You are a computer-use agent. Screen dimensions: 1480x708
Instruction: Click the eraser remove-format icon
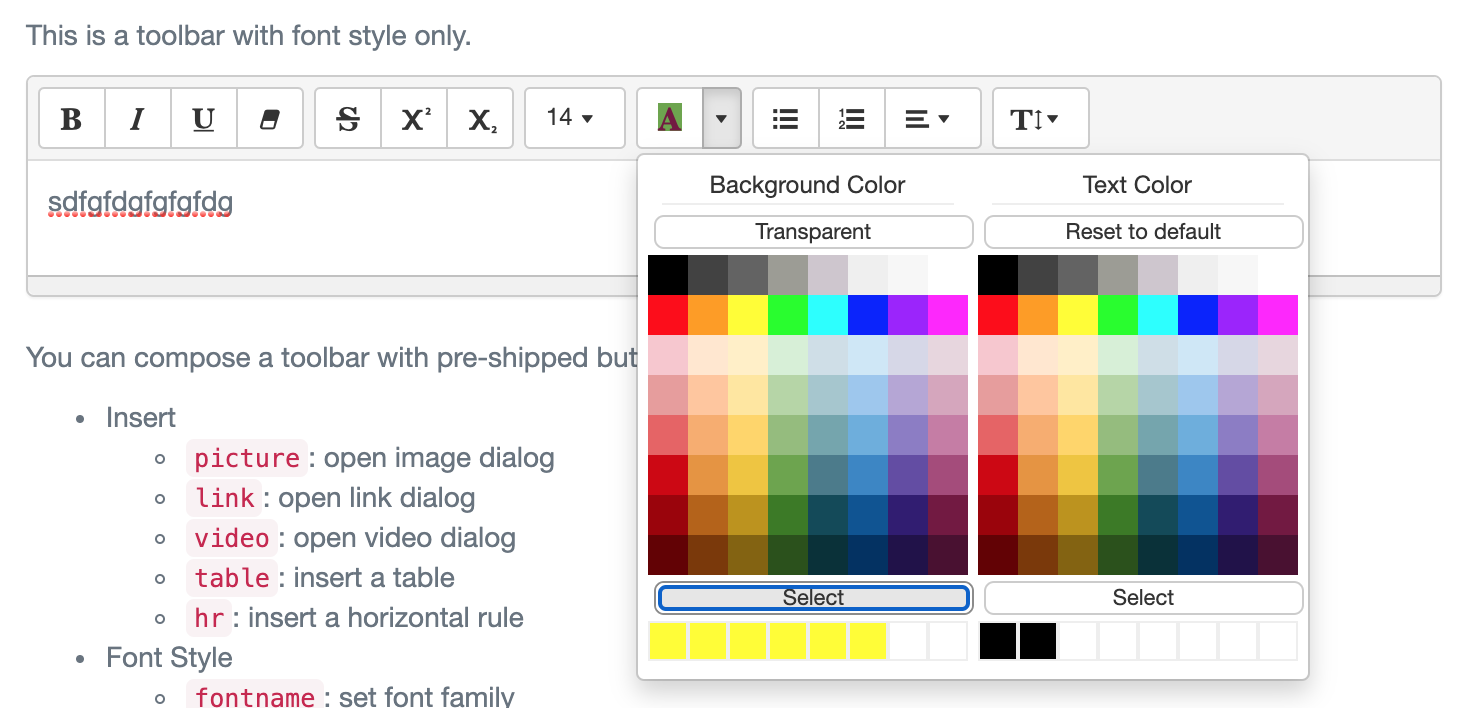(270, 119)
